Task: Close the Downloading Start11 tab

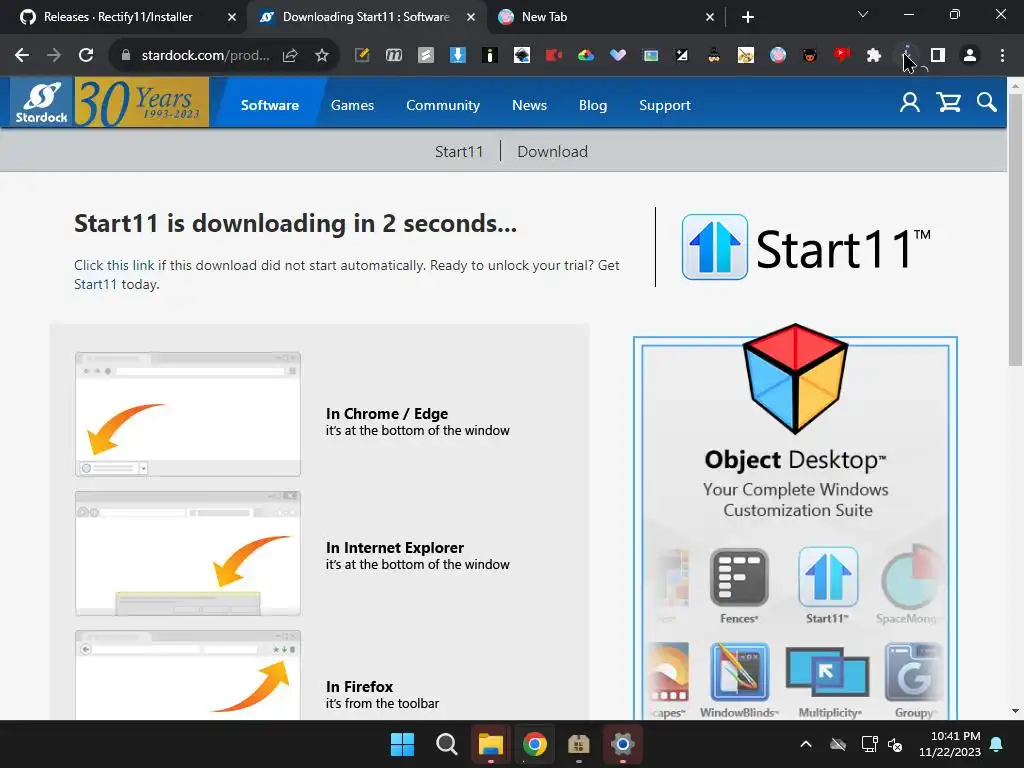Action: pyautogui.click(x=471, y=18)
